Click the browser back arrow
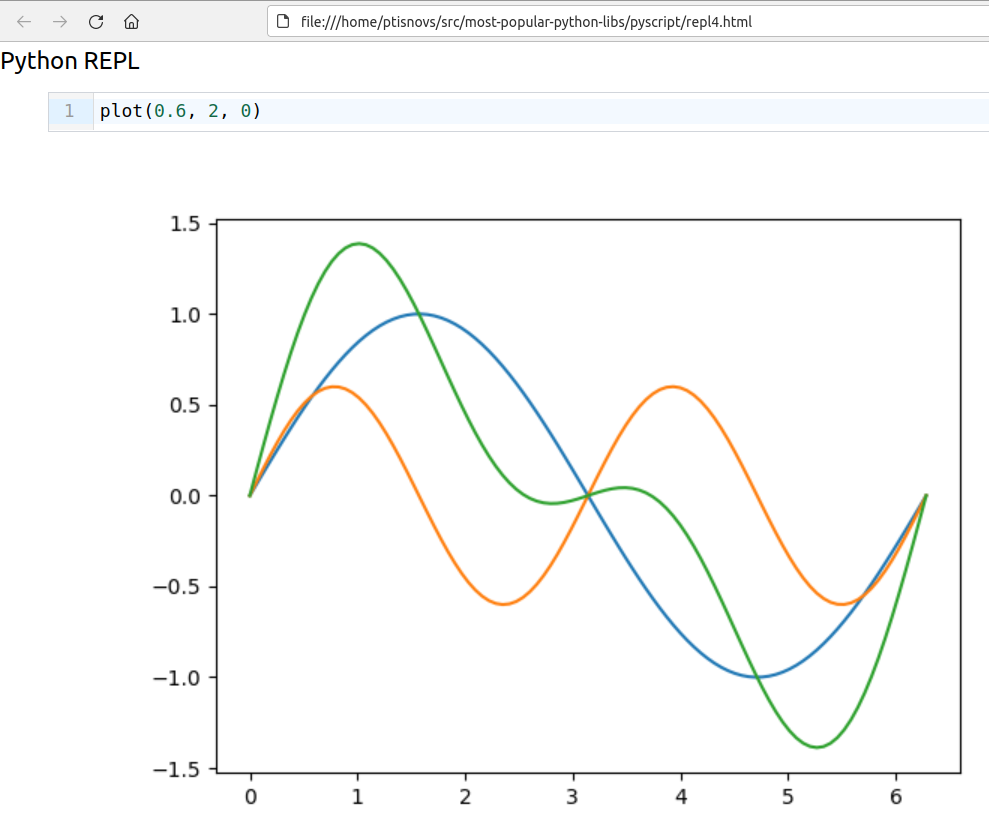 click(x=24, y=22)
